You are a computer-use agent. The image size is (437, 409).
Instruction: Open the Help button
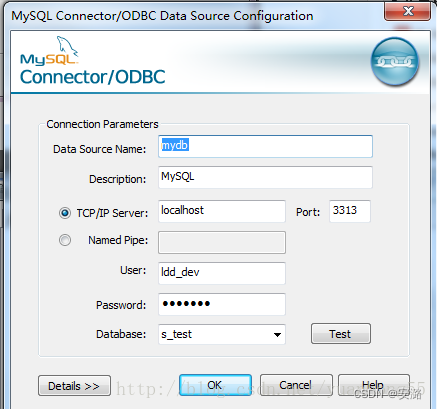[x=374, y=385]
